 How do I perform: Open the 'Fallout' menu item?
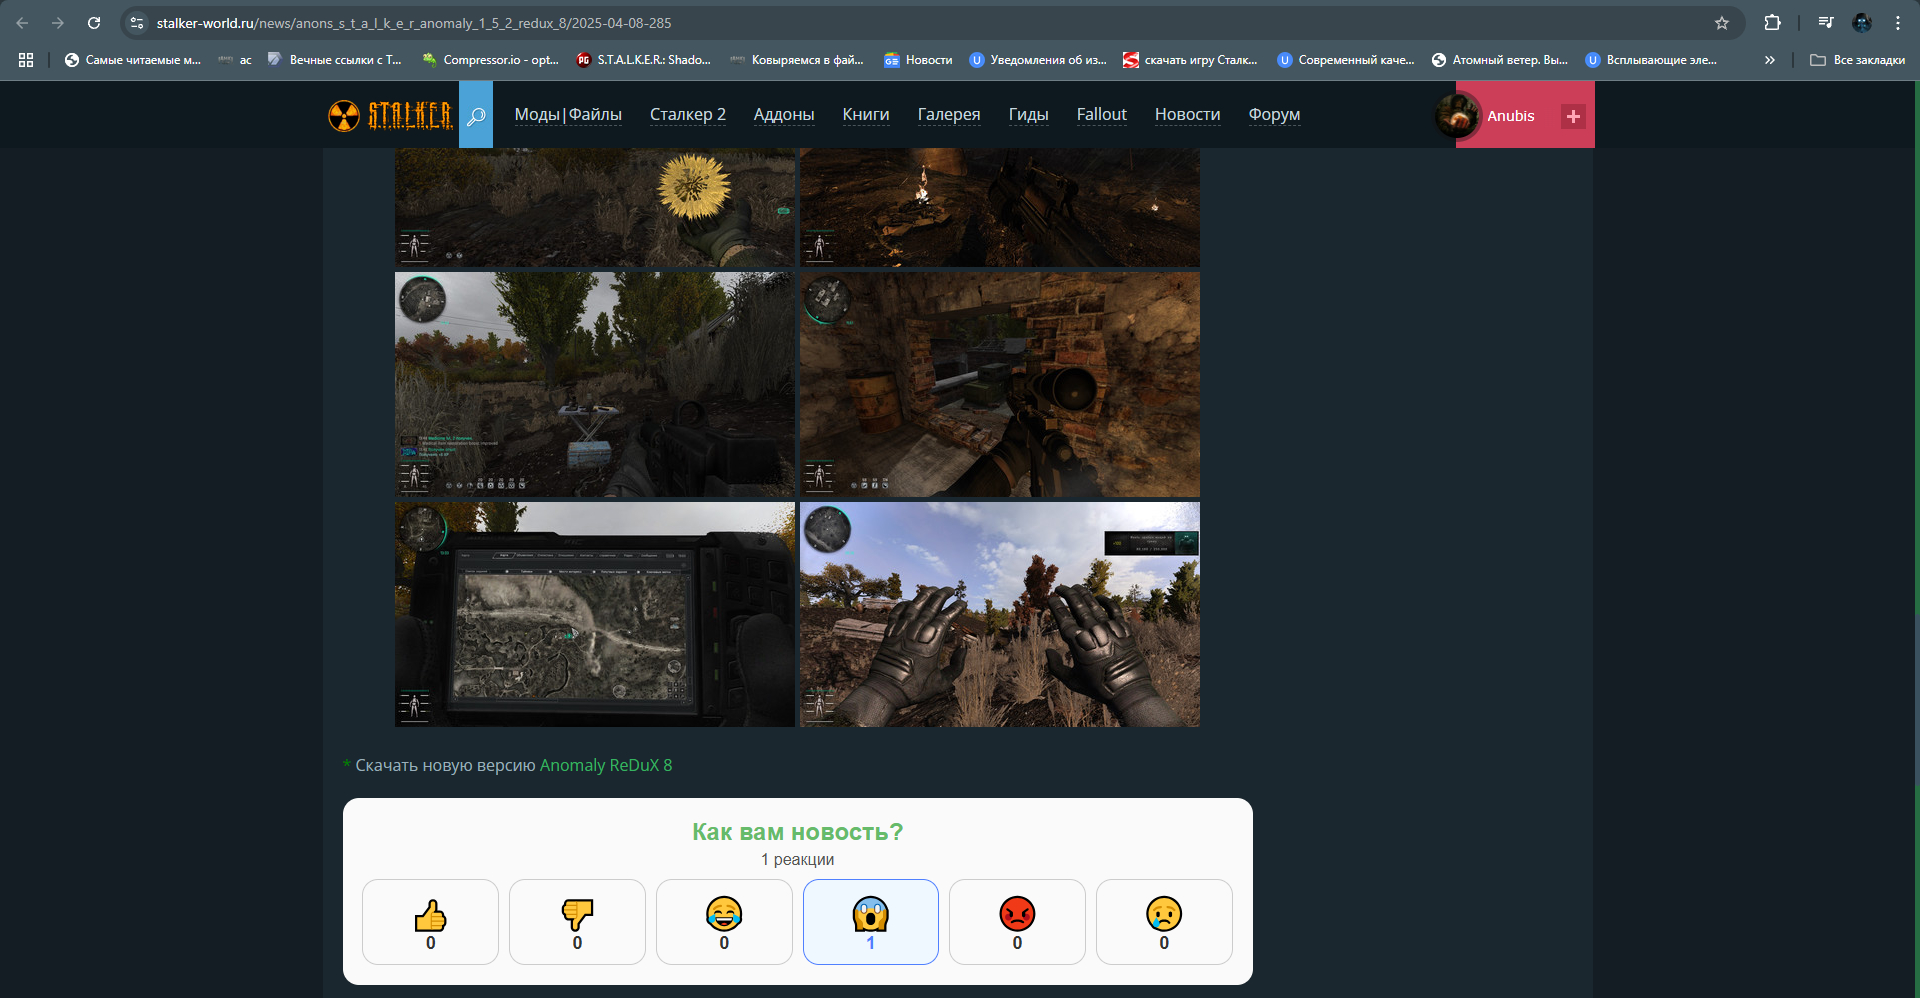coord(1101,115)
